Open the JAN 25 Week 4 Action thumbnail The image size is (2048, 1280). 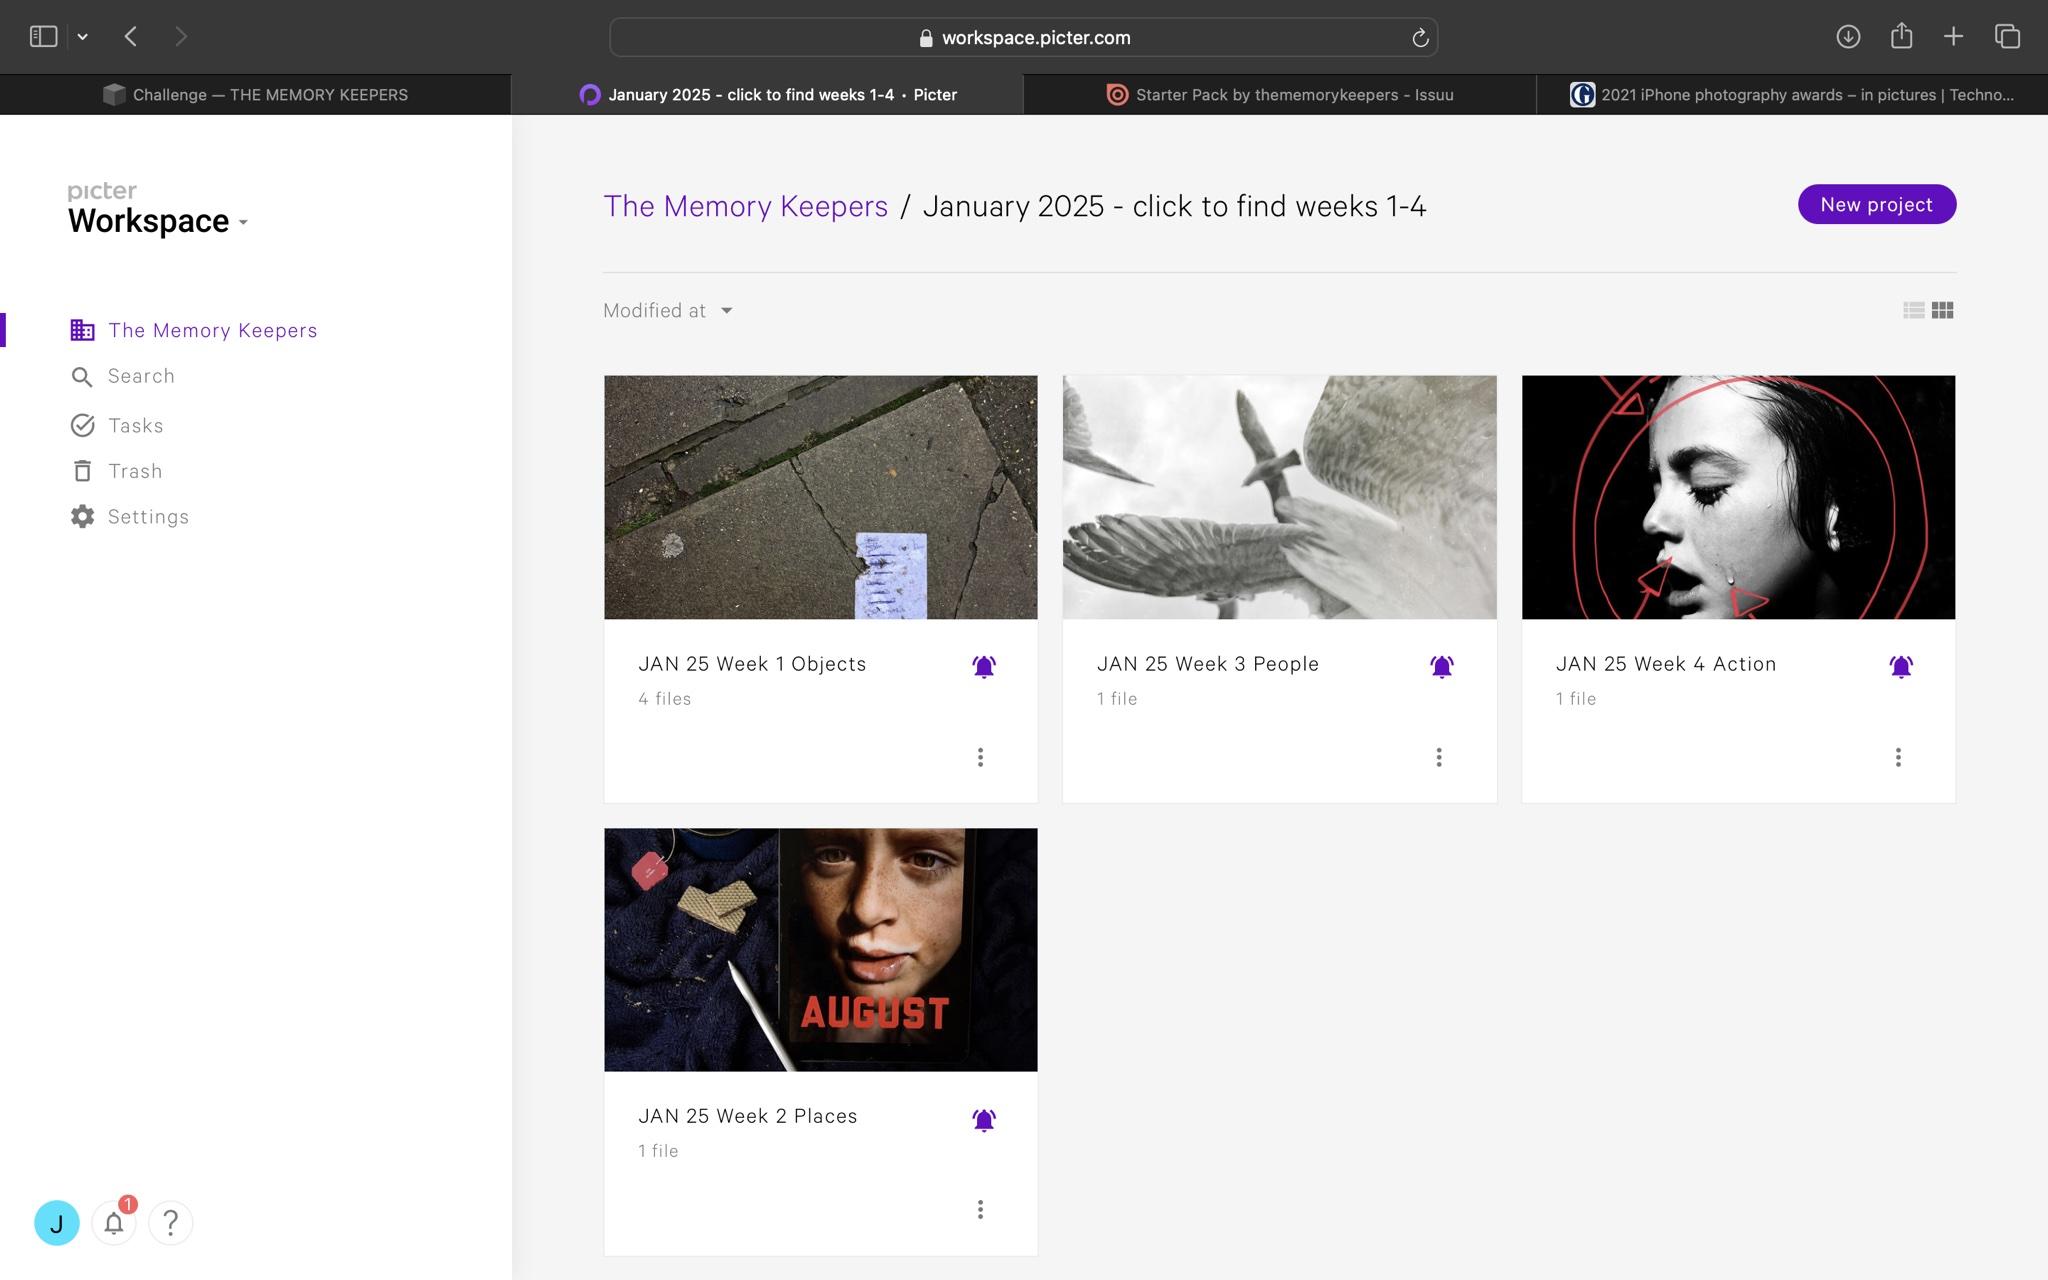point(1738,497)
